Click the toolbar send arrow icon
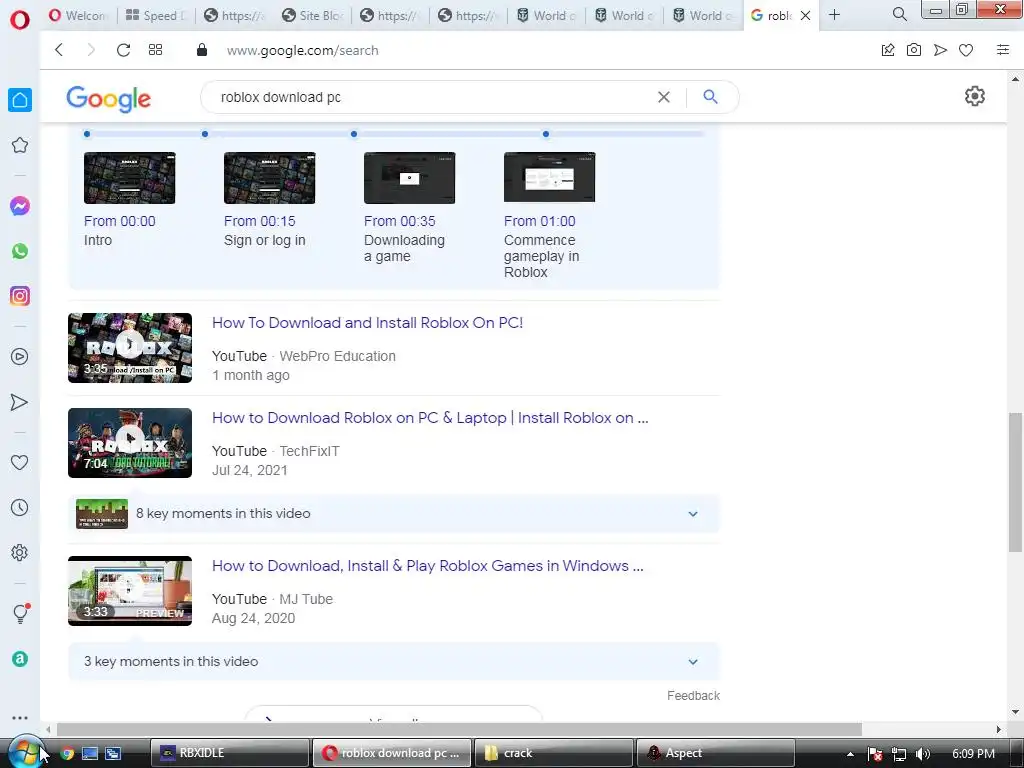 (x=940, y=50)
